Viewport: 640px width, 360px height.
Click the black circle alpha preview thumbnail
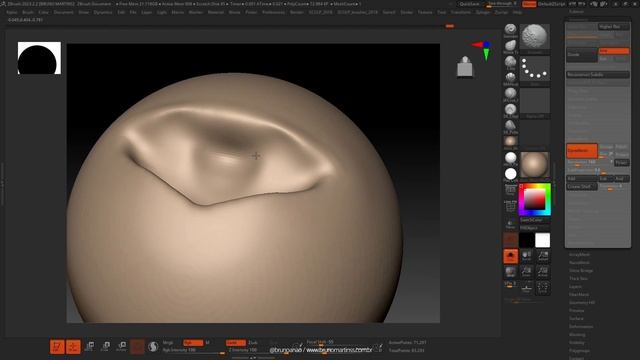pyautogui.click(x=39, y=58)
